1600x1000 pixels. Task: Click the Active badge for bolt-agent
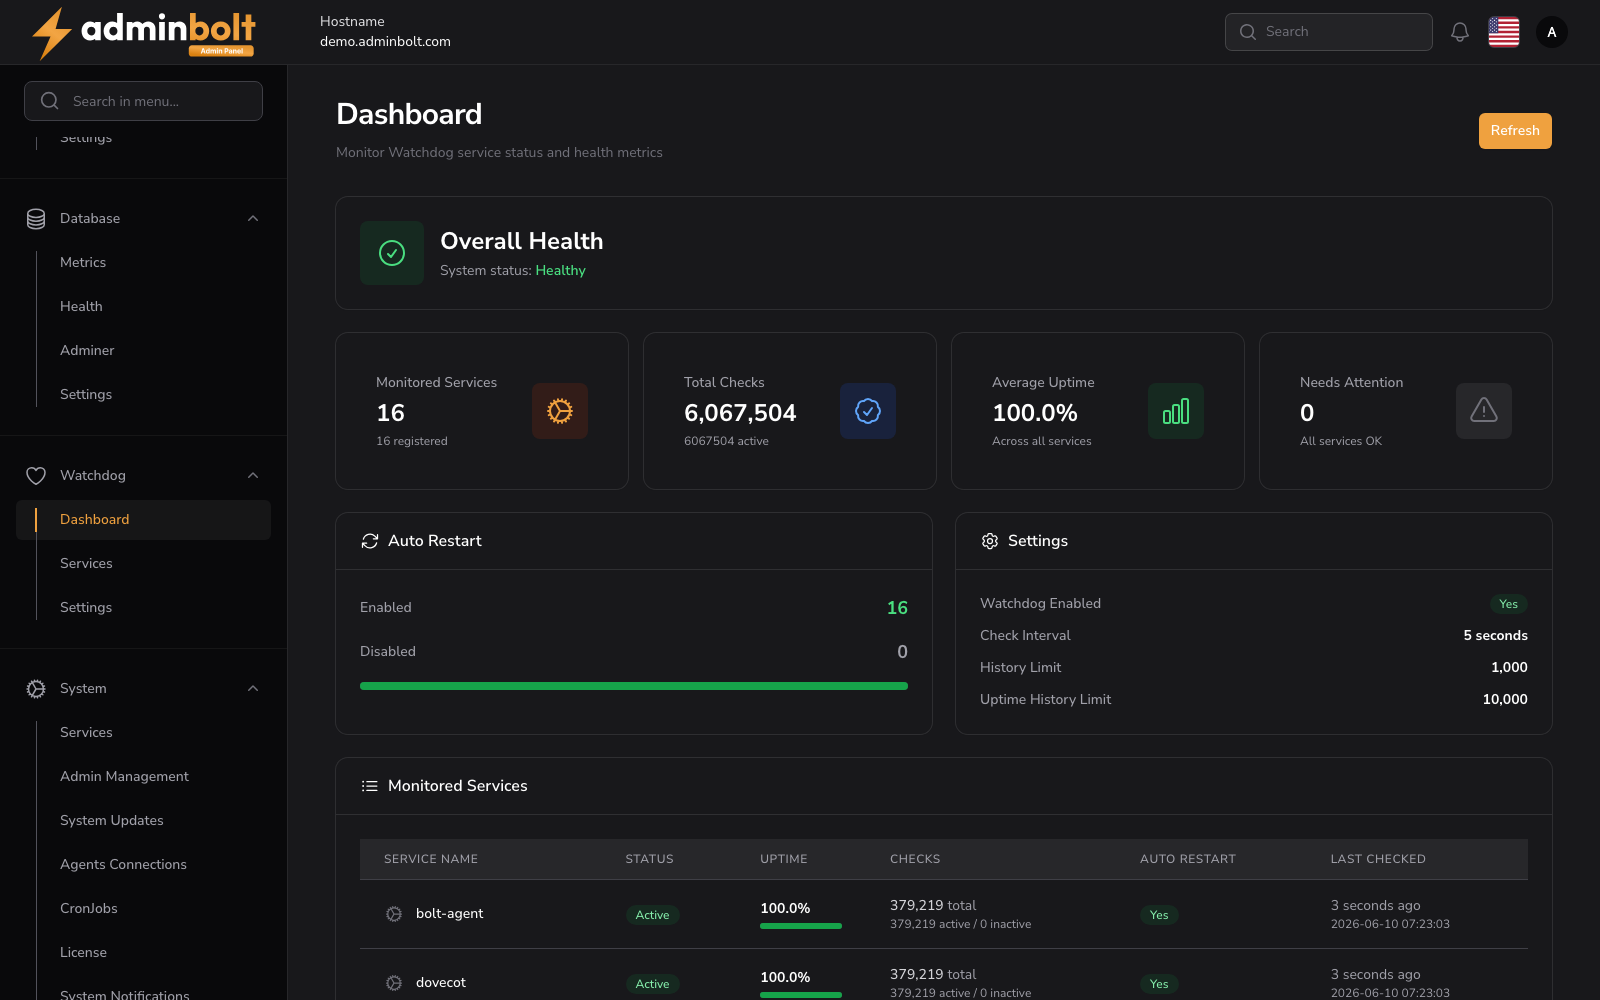[653, 915]
